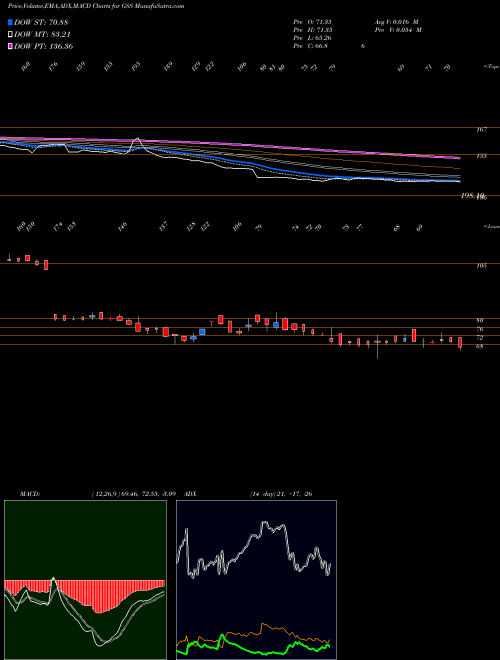This screenshot has height=660, width=500.
Task: Click the magenta long-term EMA line end
Action: tap(459, 158)
